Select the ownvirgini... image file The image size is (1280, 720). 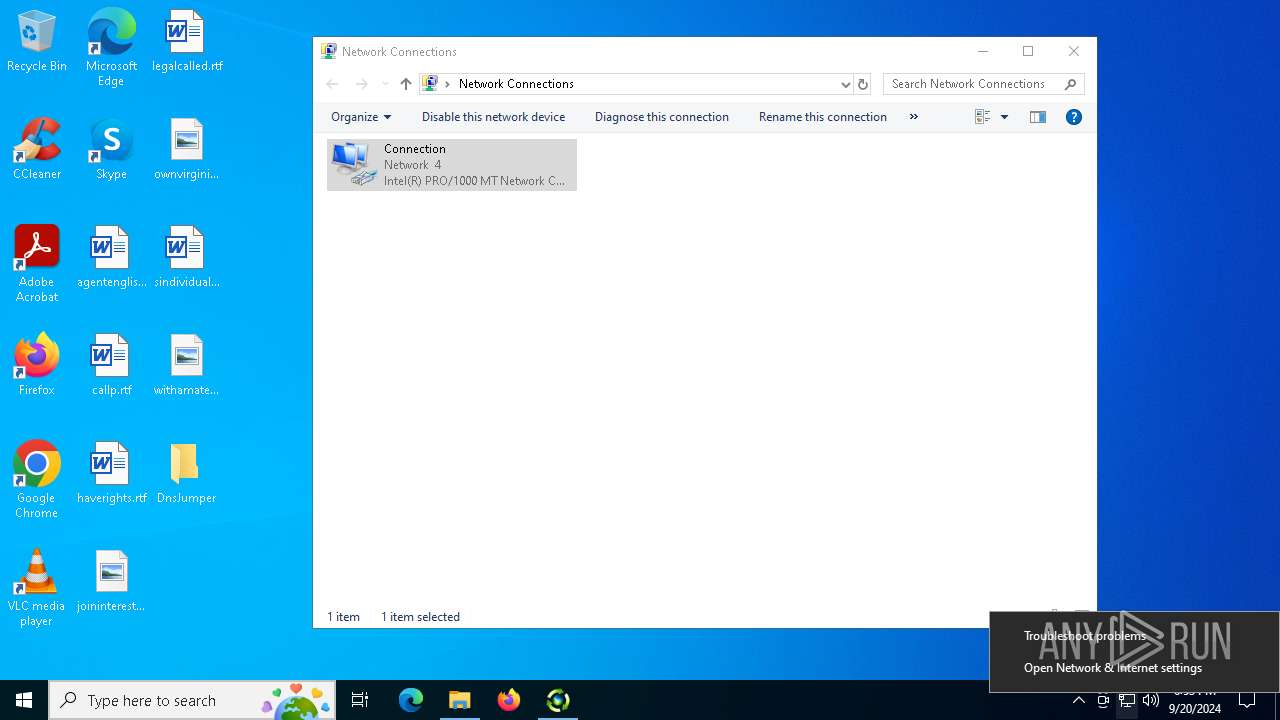187,150
